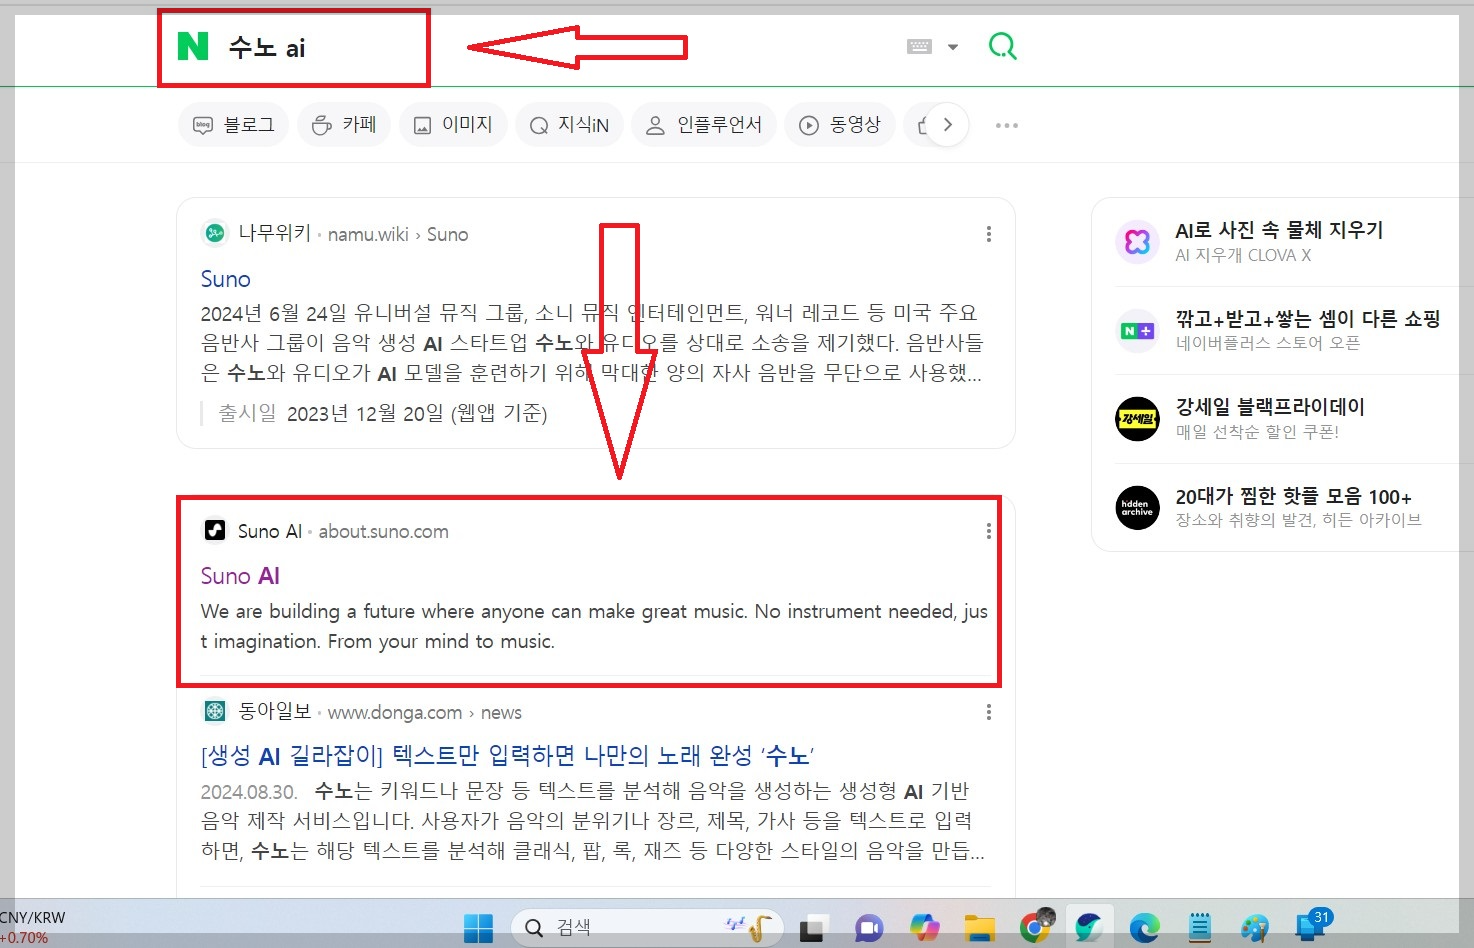The width and height of the screenshot is (1474, 948).
Task: Open the Windows Start menu
Action: 479,929
